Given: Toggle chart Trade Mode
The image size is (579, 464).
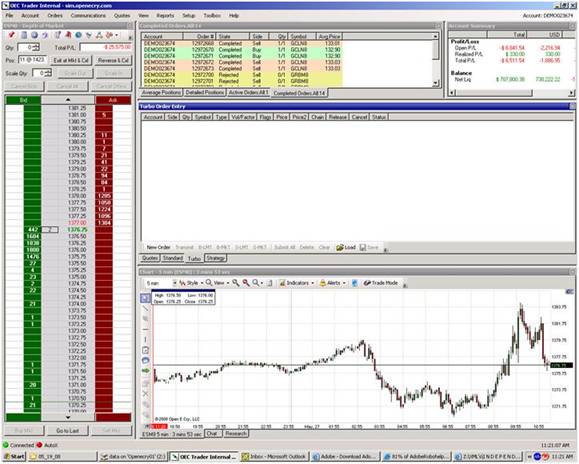Looking at the screenshot, I should tap(381, 283).
